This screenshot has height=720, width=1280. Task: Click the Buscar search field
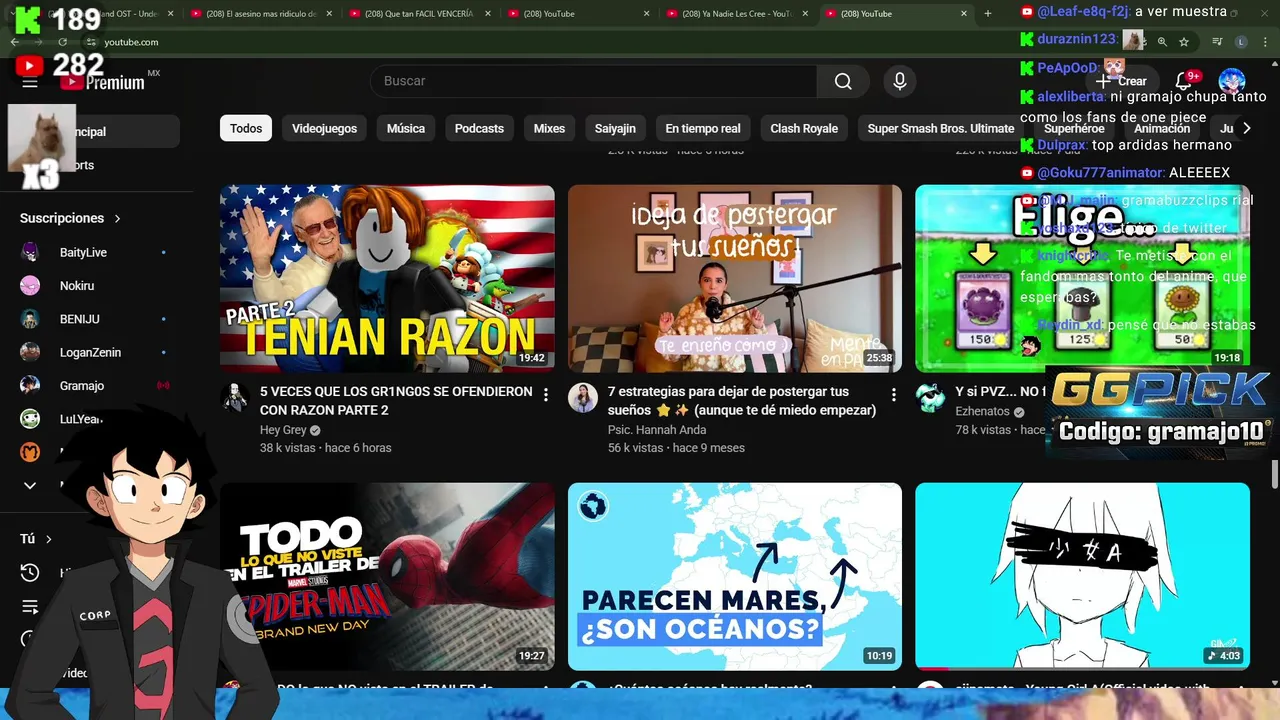click(x=593, y=81)
